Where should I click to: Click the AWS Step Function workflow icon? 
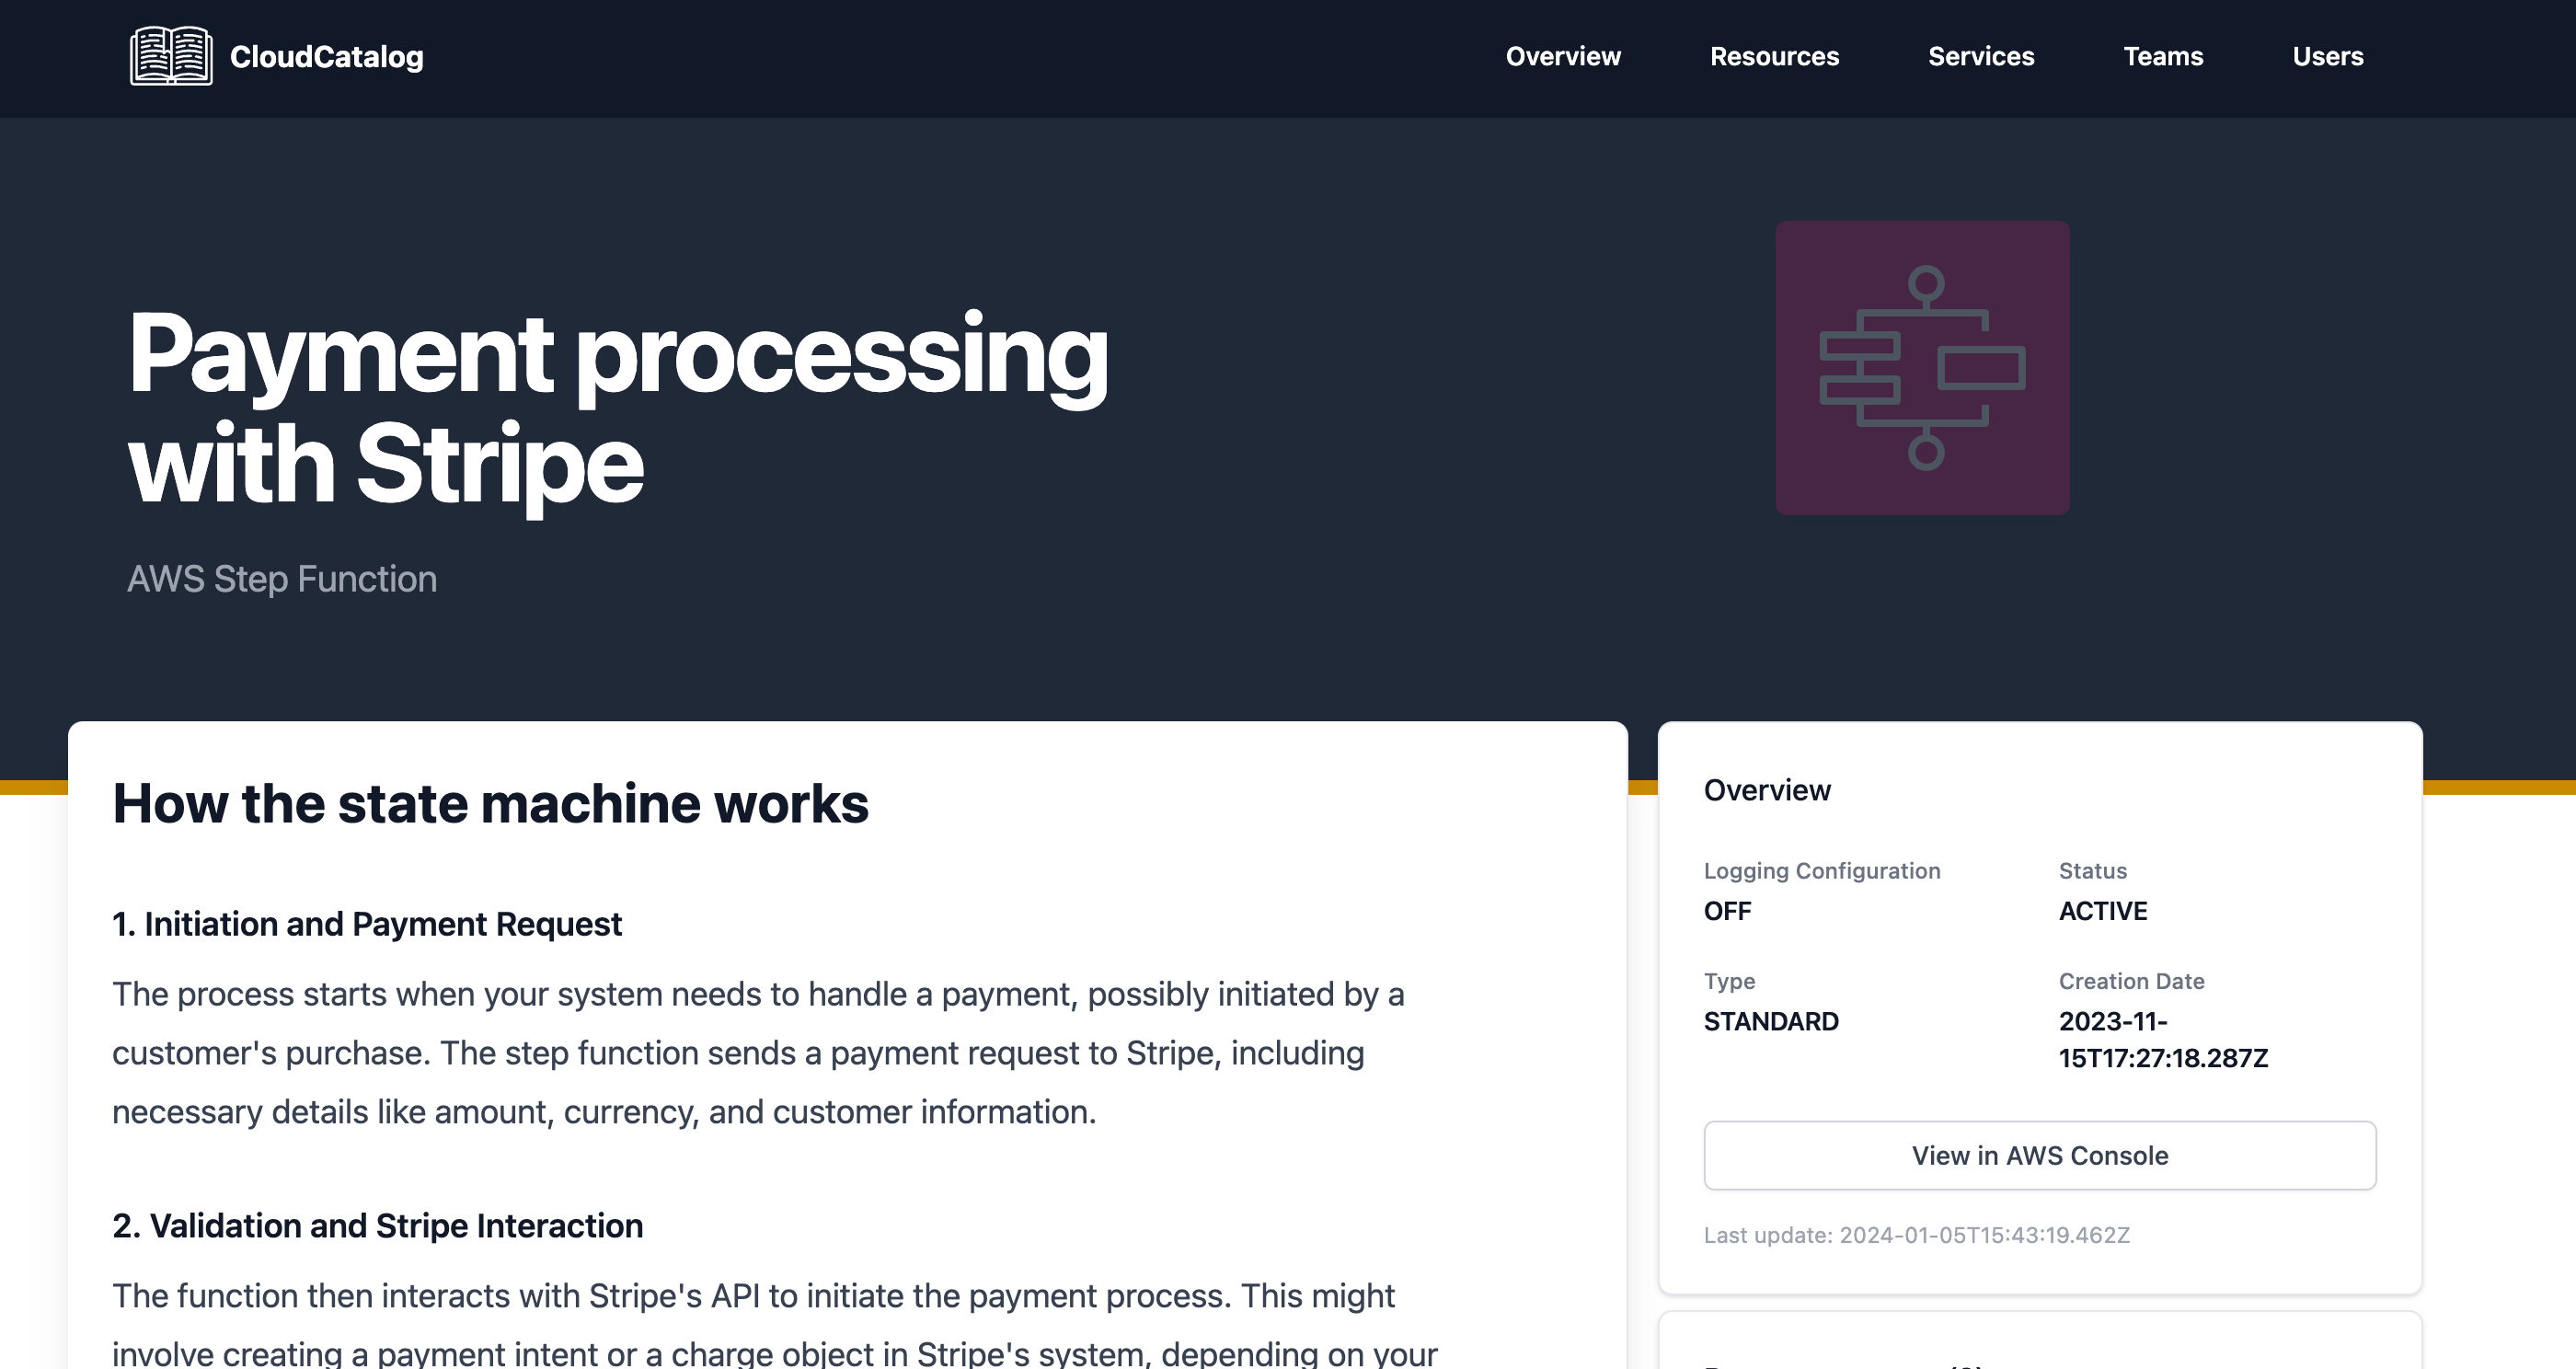(1922, 368)
